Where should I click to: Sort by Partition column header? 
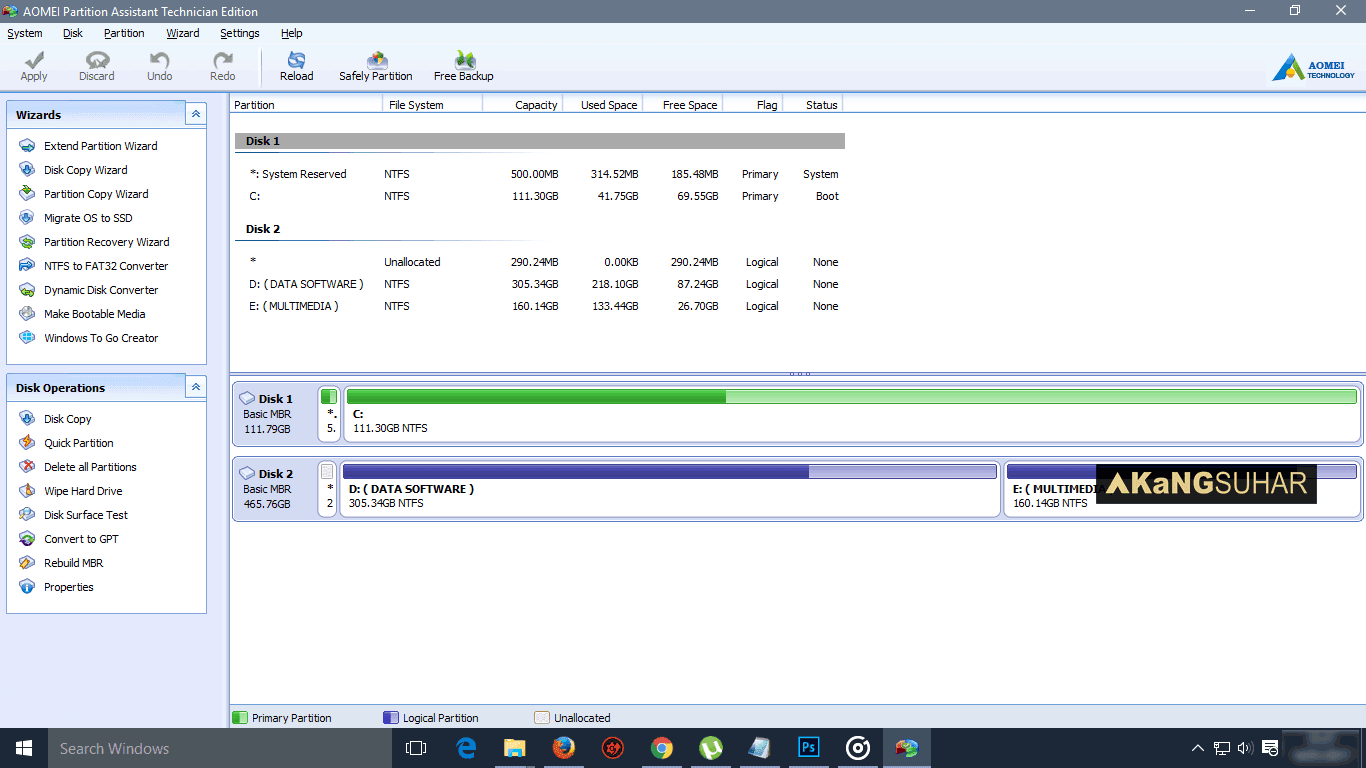307,104
